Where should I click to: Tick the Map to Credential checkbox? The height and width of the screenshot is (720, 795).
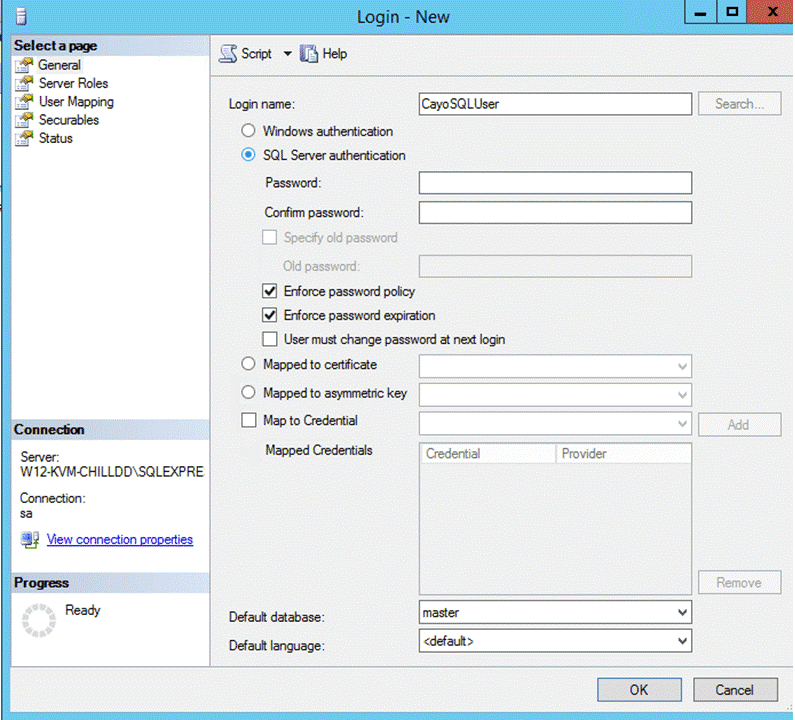click(248, 420)
